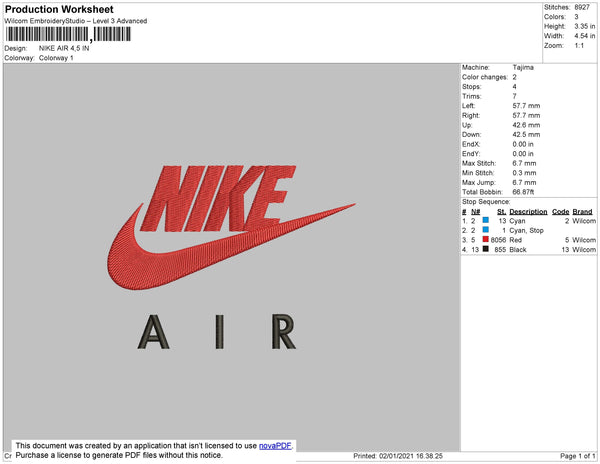Click the Colors value 3
The width and height of the screenshot is (600, 464).
coord(576,17)
